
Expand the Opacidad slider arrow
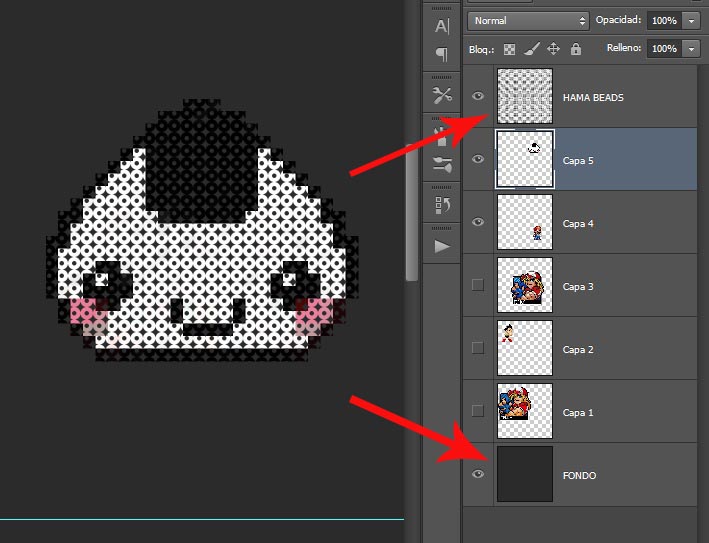pyautogui.click(x=691, y=21)
